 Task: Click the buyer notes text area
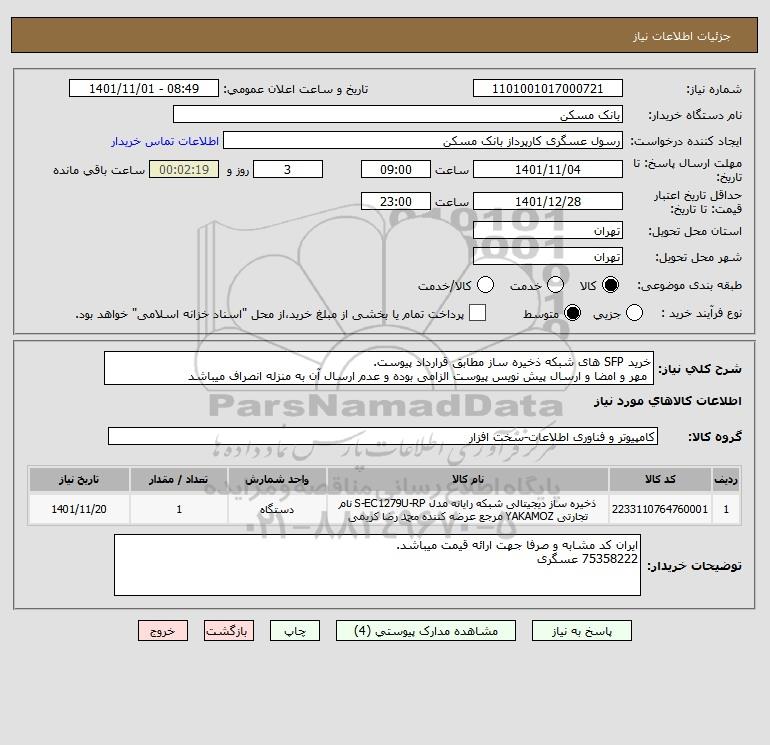[377, 565]
